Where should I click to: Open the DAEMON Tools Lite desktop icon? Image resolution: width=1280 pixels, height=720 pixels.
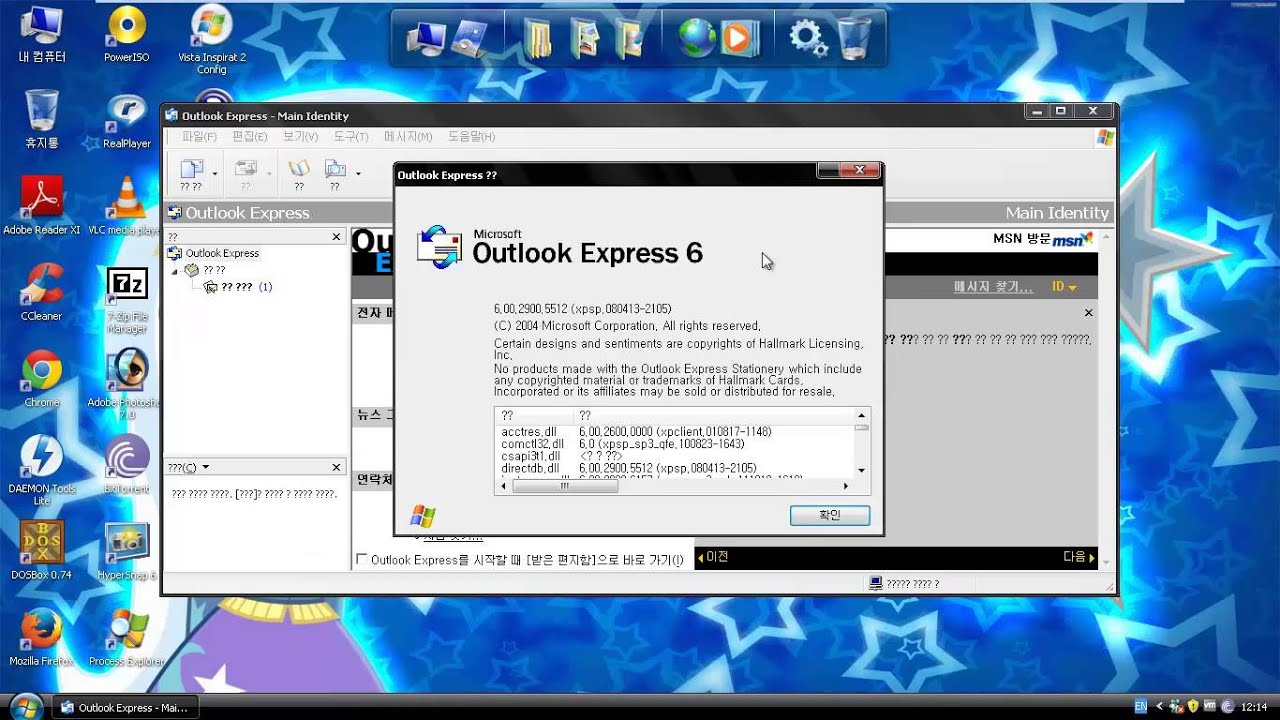click(42, 470)
